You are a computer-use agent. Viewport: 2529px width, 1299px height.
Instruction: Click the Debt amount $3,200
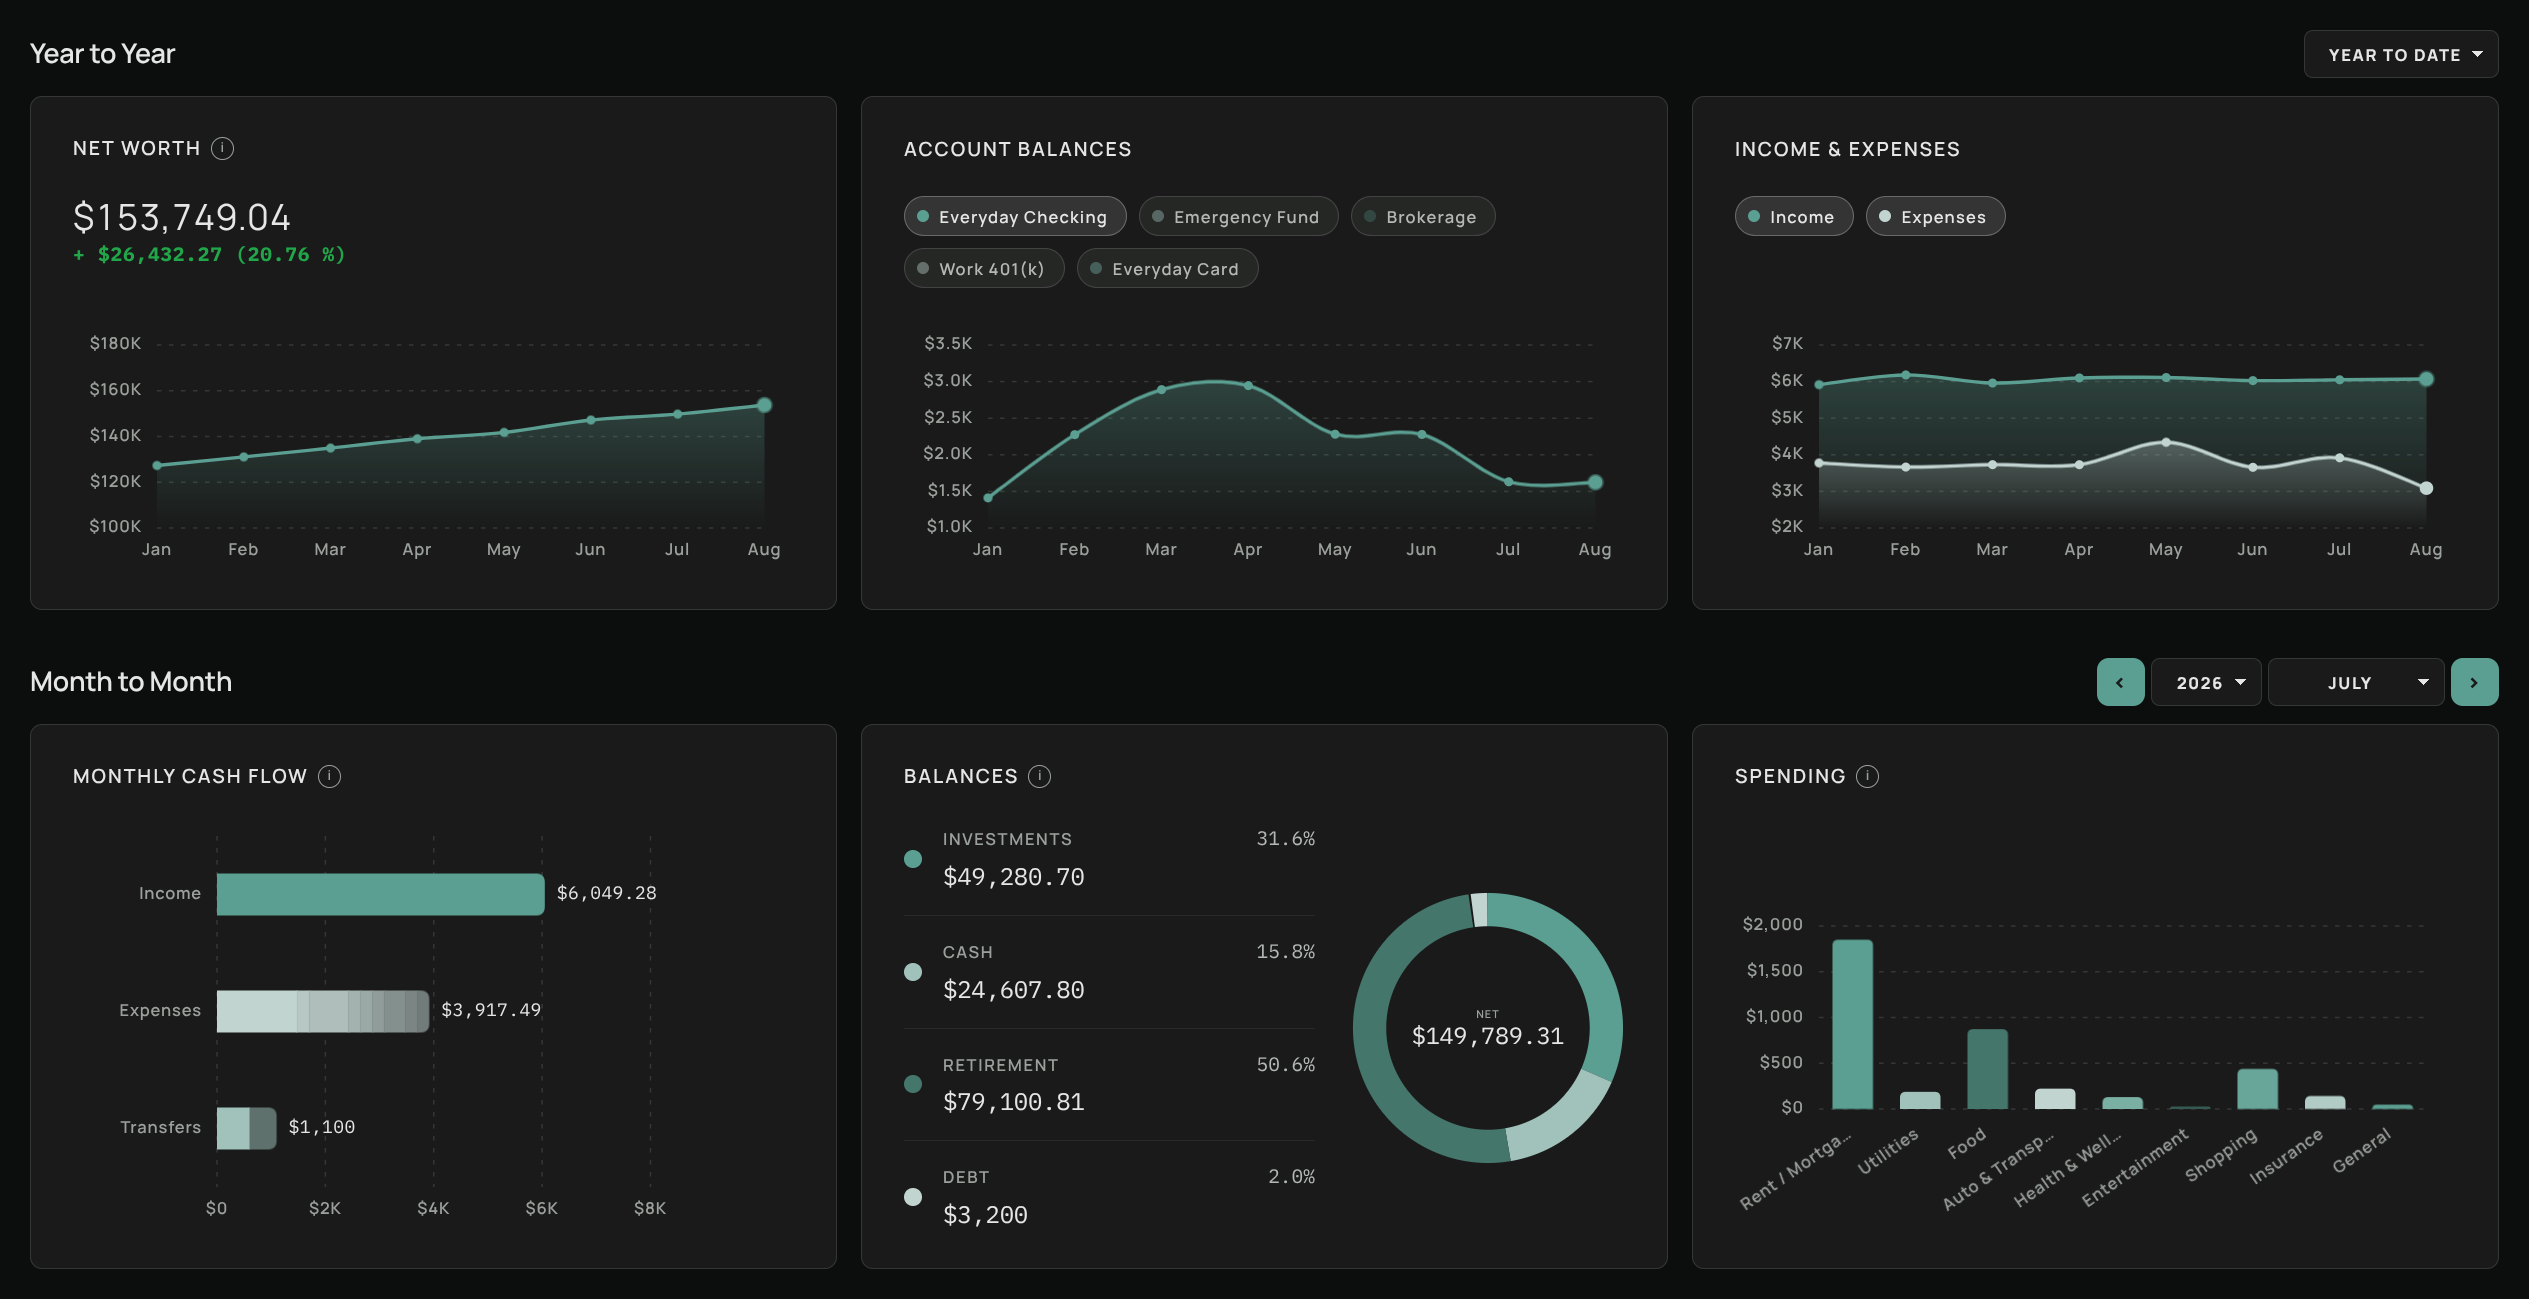[985, 1215]
